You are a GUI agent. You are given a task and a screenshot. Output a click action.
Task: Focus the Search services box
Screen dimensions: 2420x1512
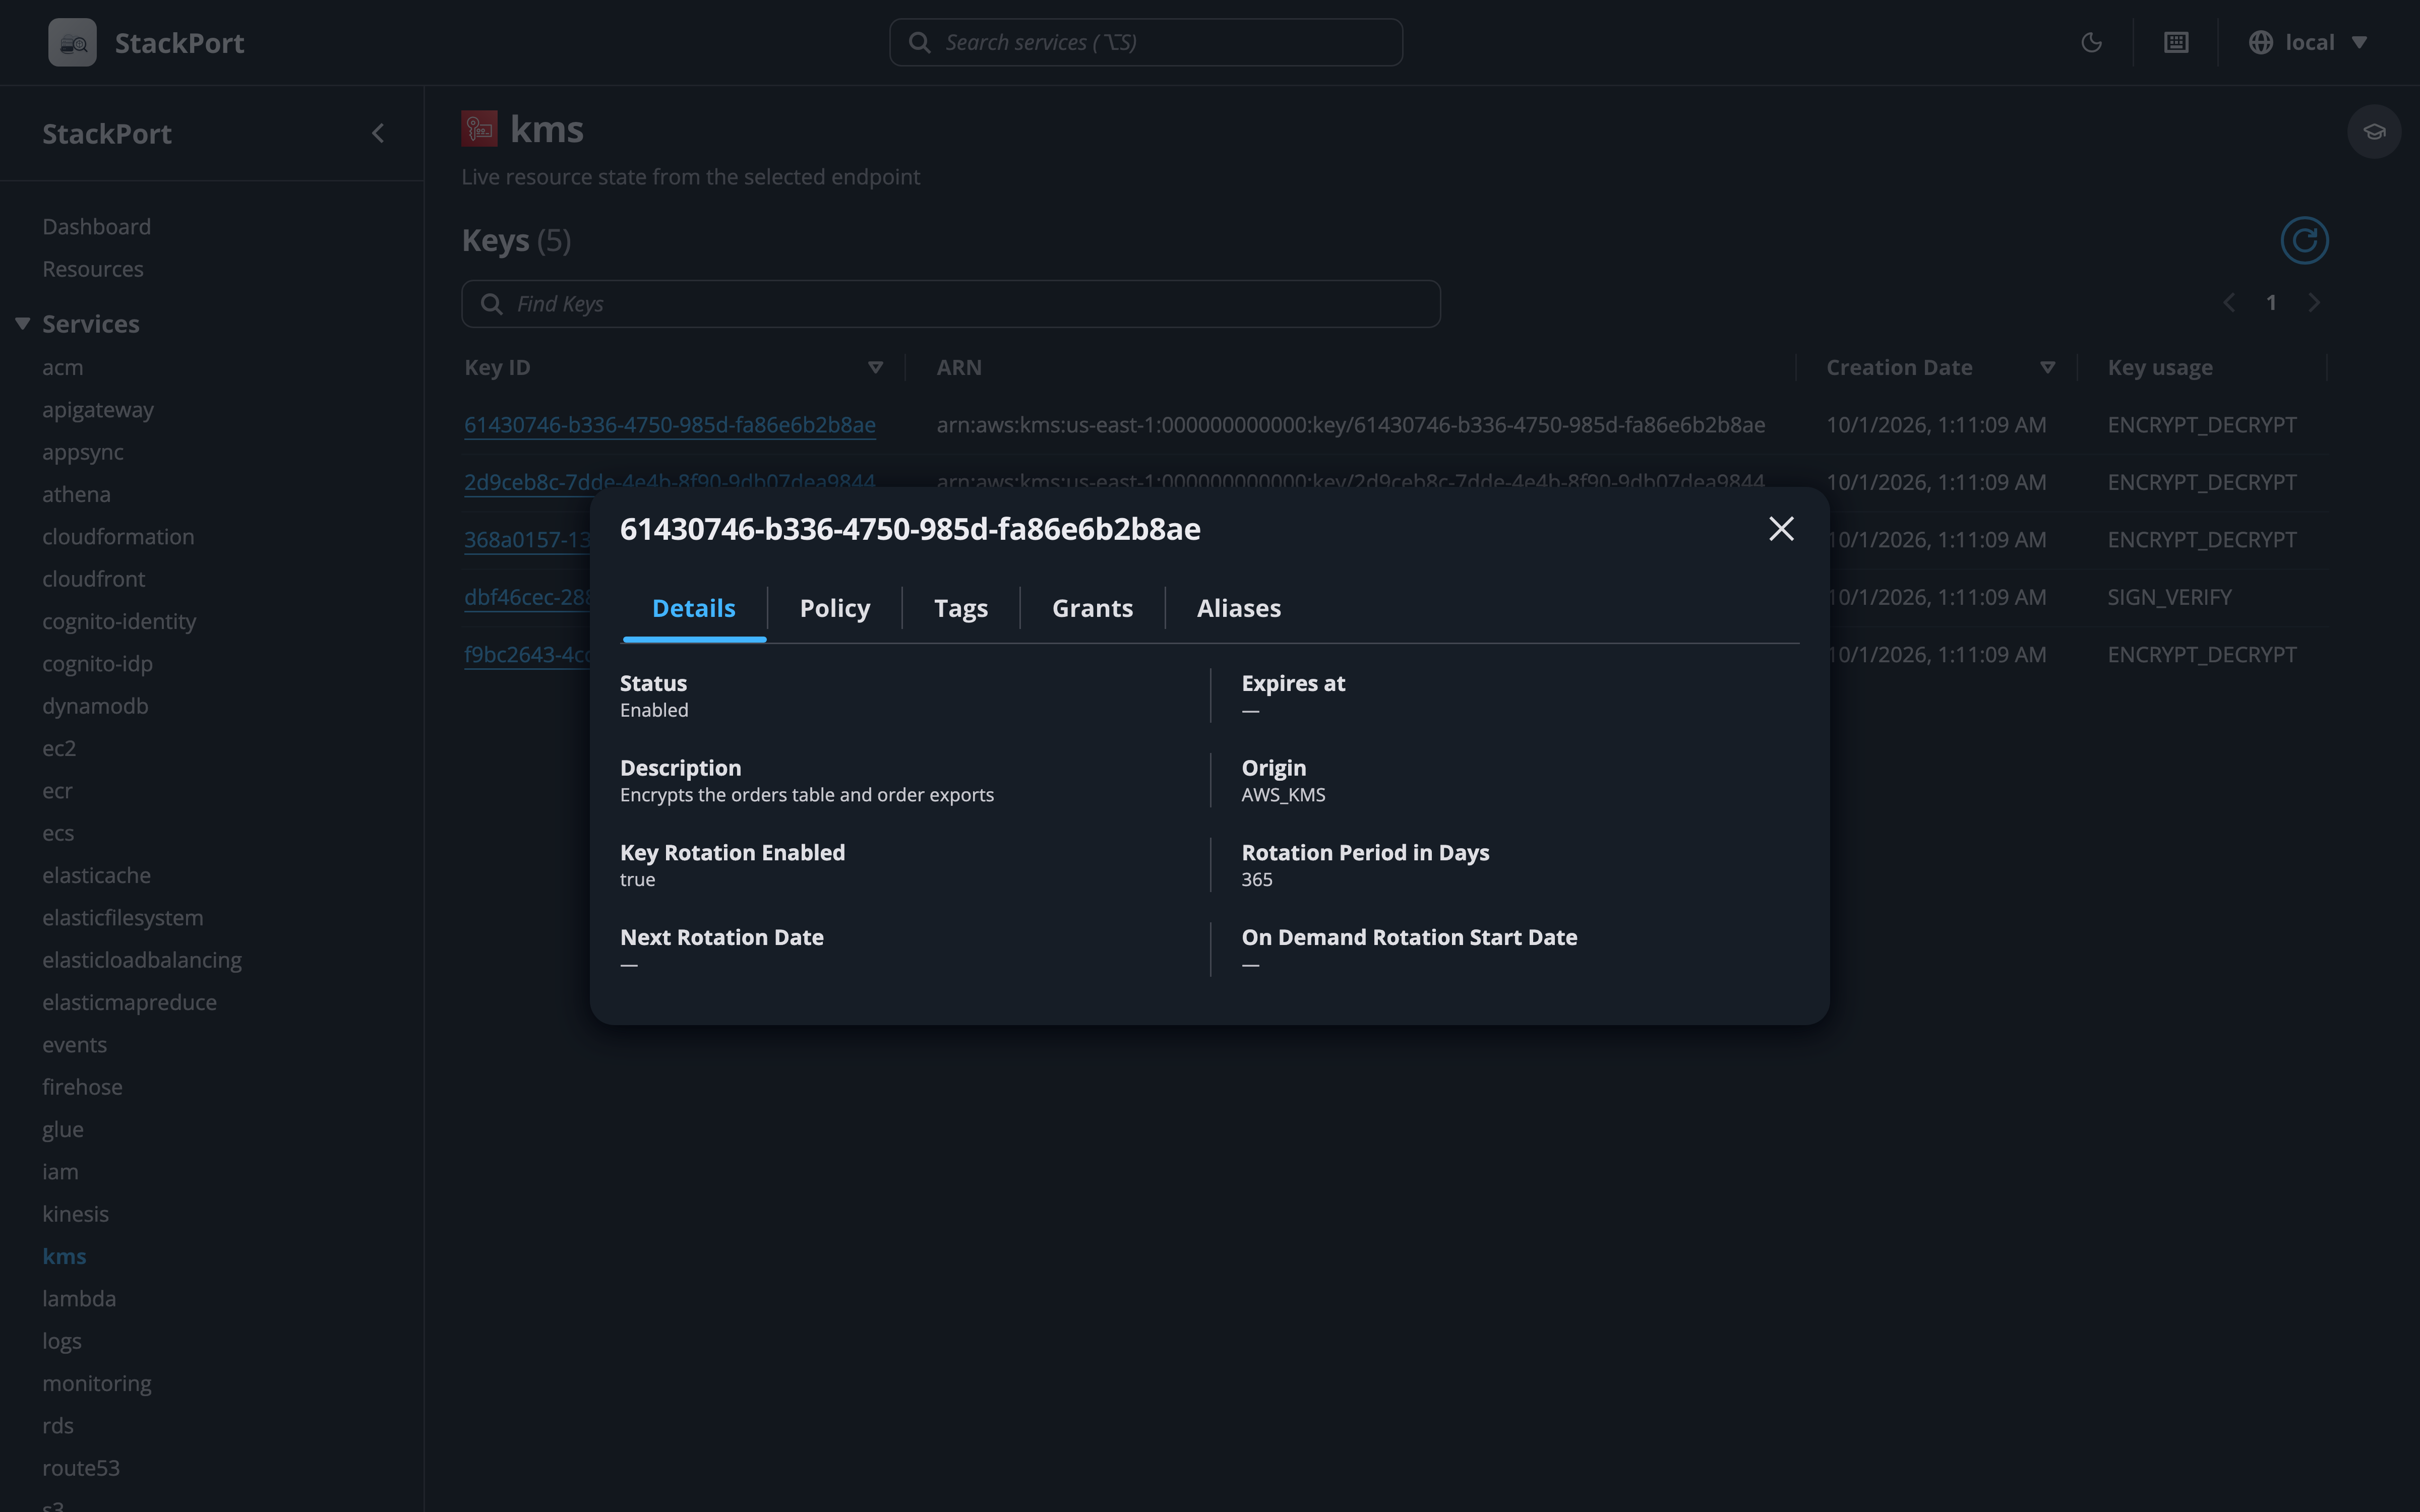(1145, 42)
